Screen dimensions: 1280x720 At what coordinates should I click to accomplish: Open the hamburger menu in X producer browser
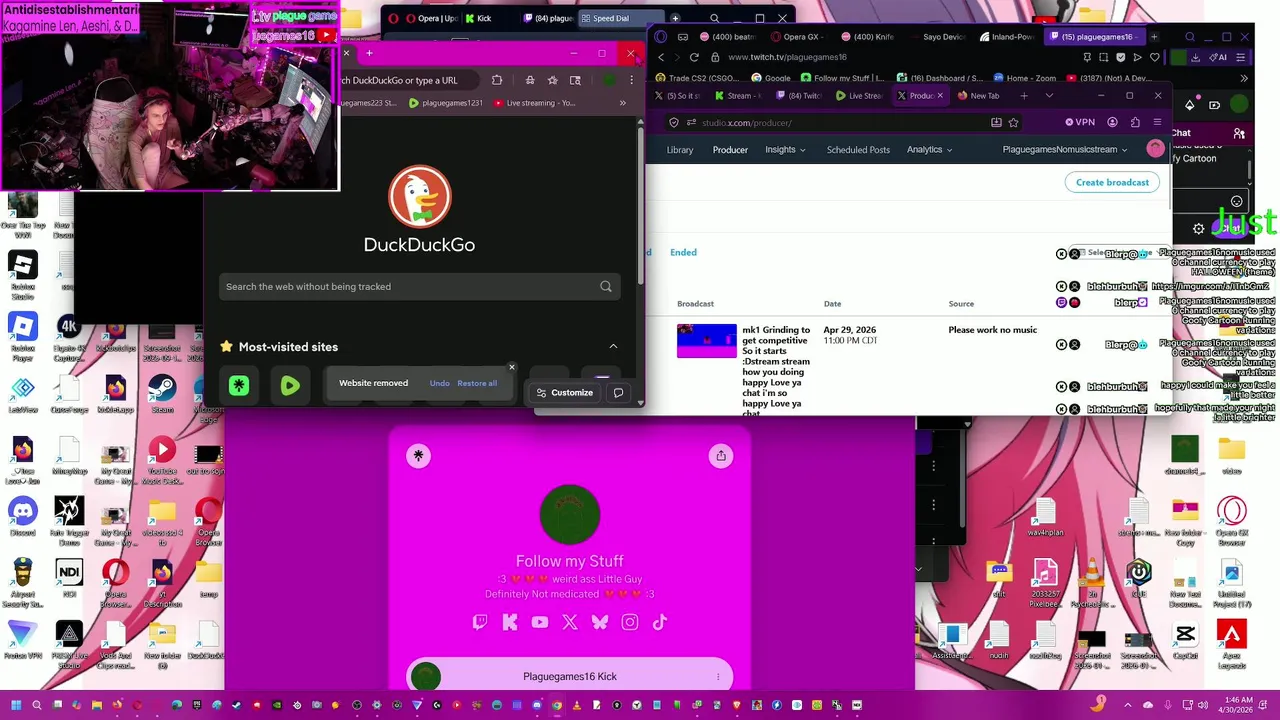pyautogui.click(x=1157, y=122)
